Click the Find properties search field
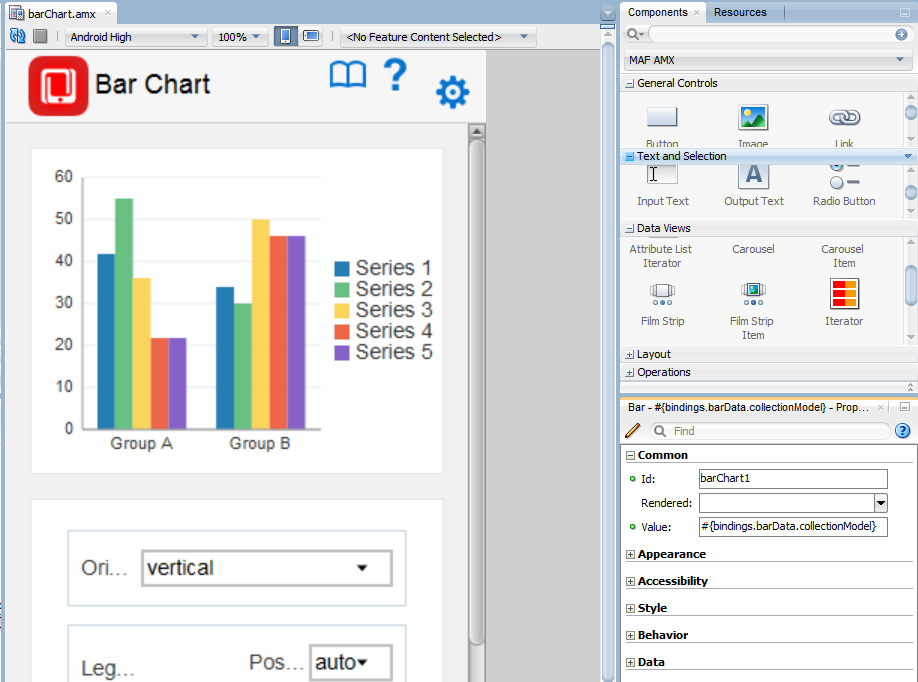Viewport: 918px width, 682px height. 771,431
